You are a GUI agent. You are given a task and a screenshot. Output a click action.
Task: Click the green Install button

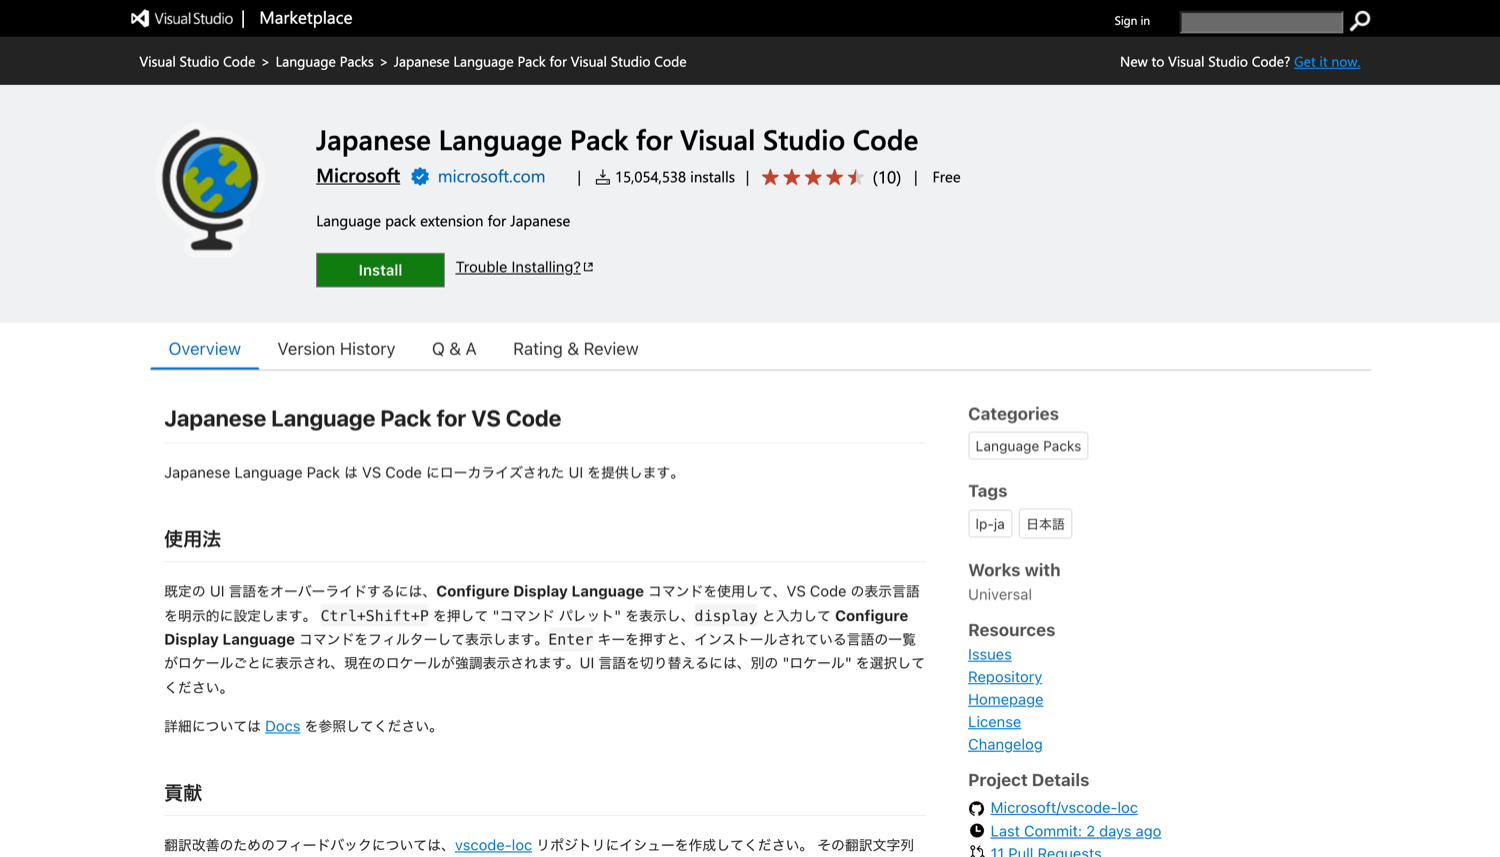click(380, 270)
